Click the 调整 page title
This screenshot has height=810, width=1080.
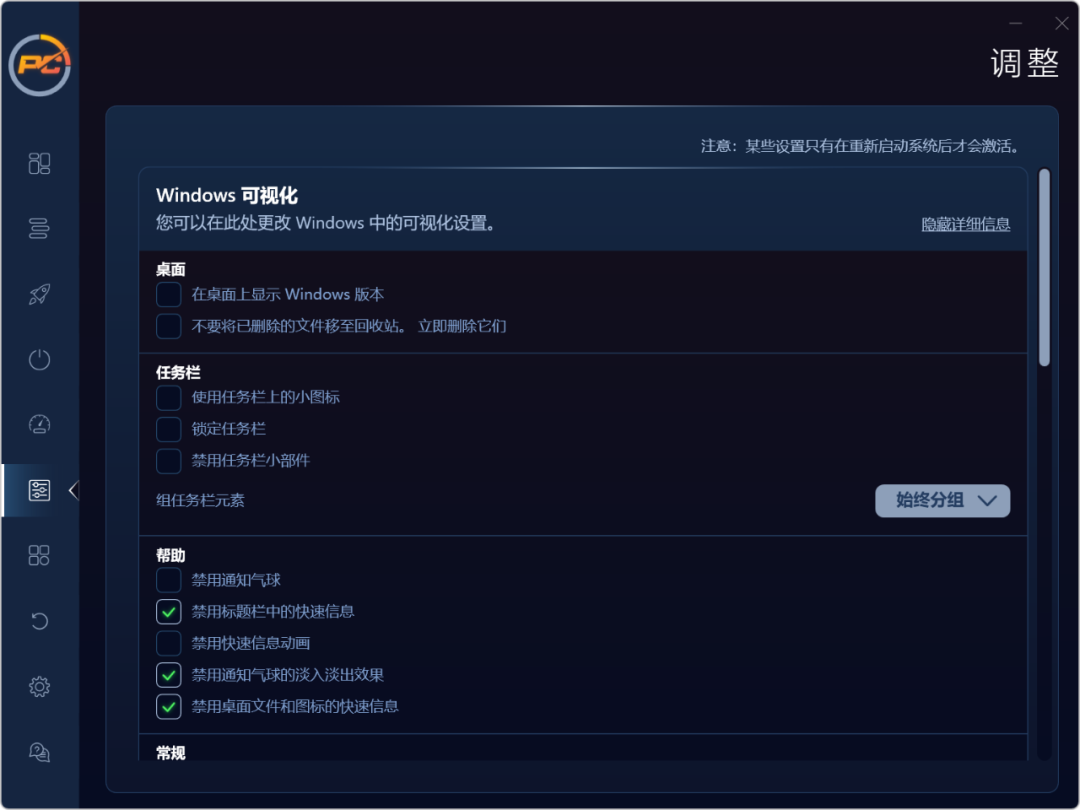(x=1024, y=63)
